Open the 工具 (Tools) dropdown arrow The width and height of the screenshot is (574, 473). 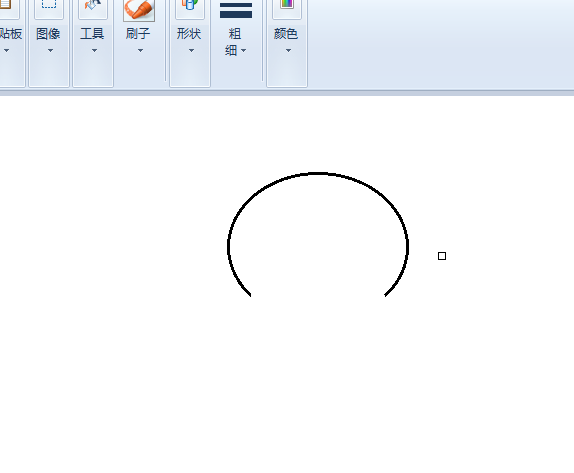pyautogui.click(x=94, y=51)
